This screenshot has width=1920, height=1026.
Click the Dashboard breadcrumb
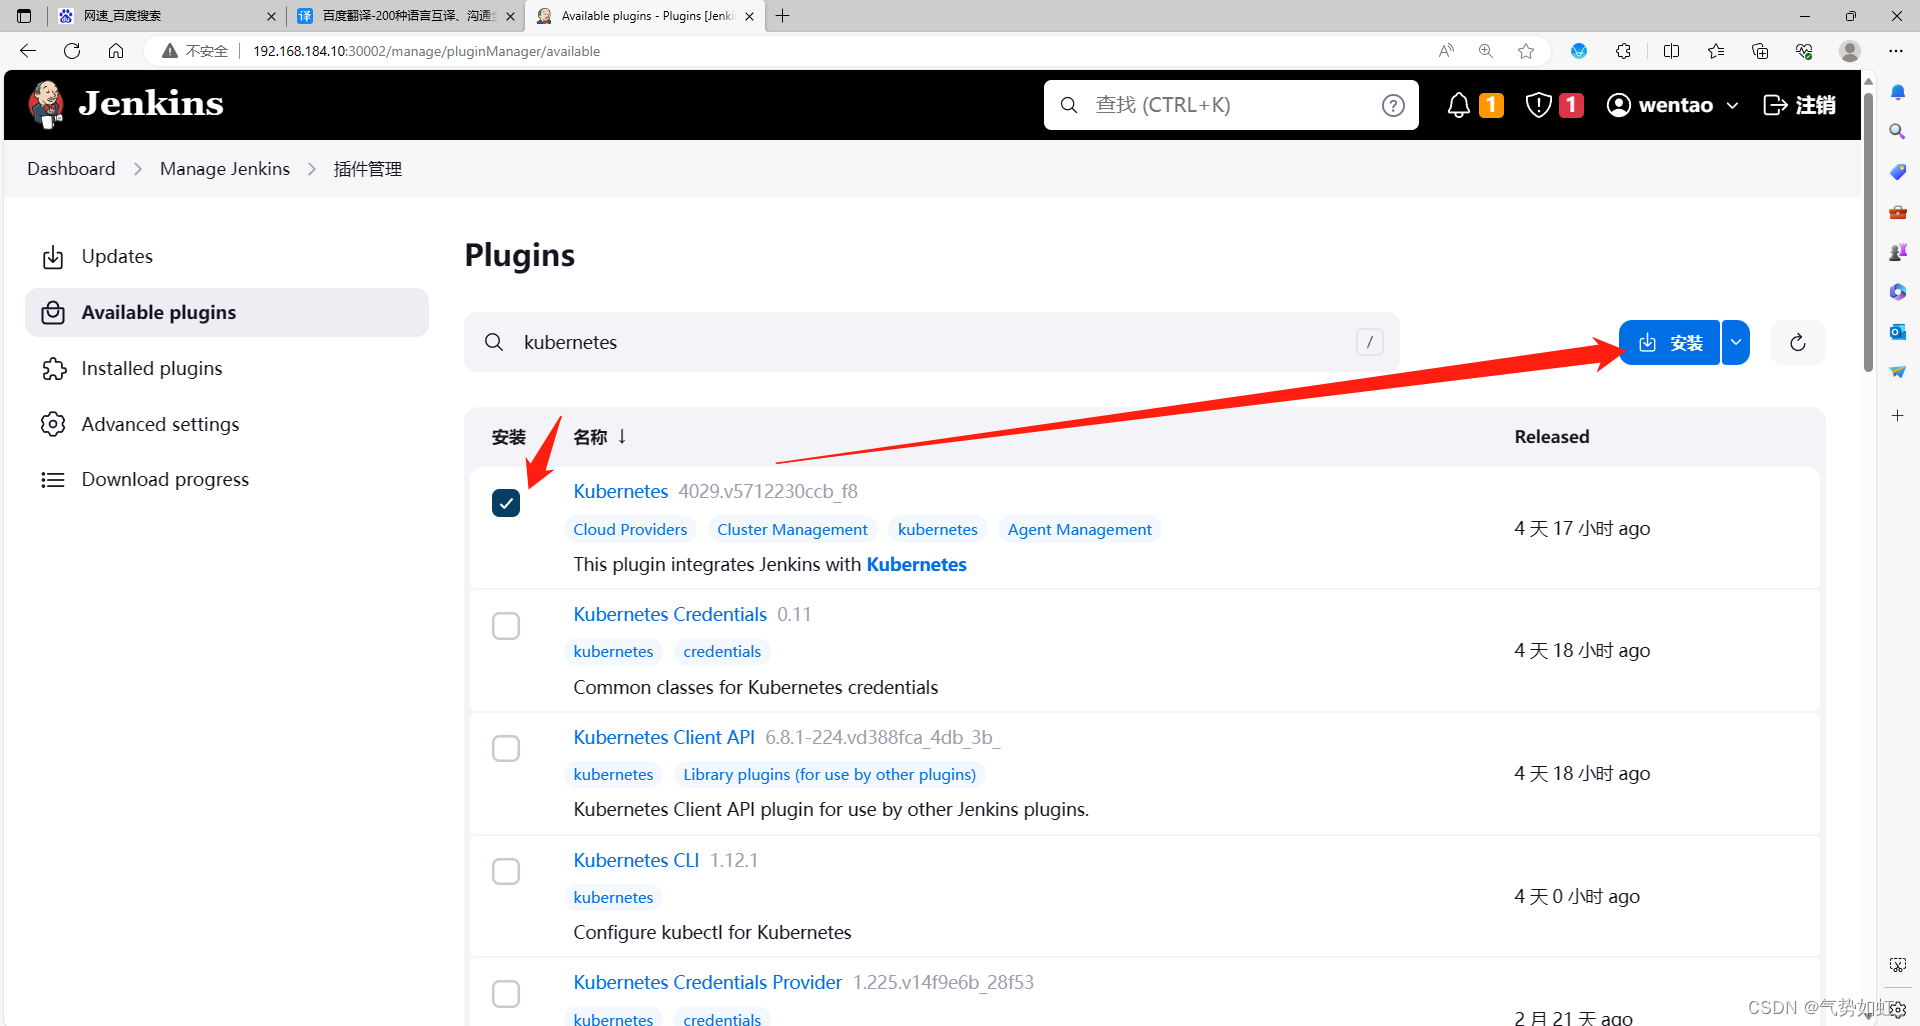[71, 169]
